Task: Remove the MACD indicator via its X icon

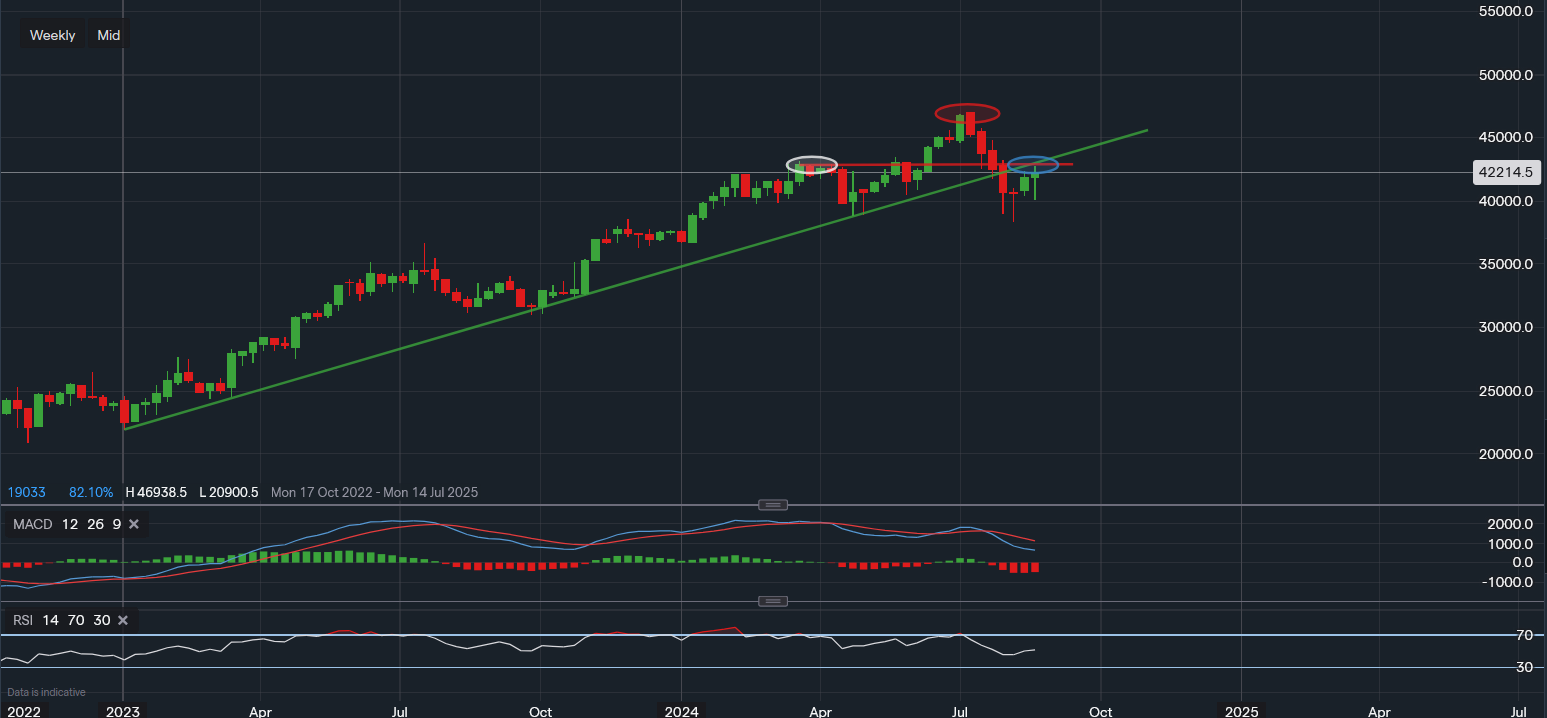Action: (x=134, y=523)
